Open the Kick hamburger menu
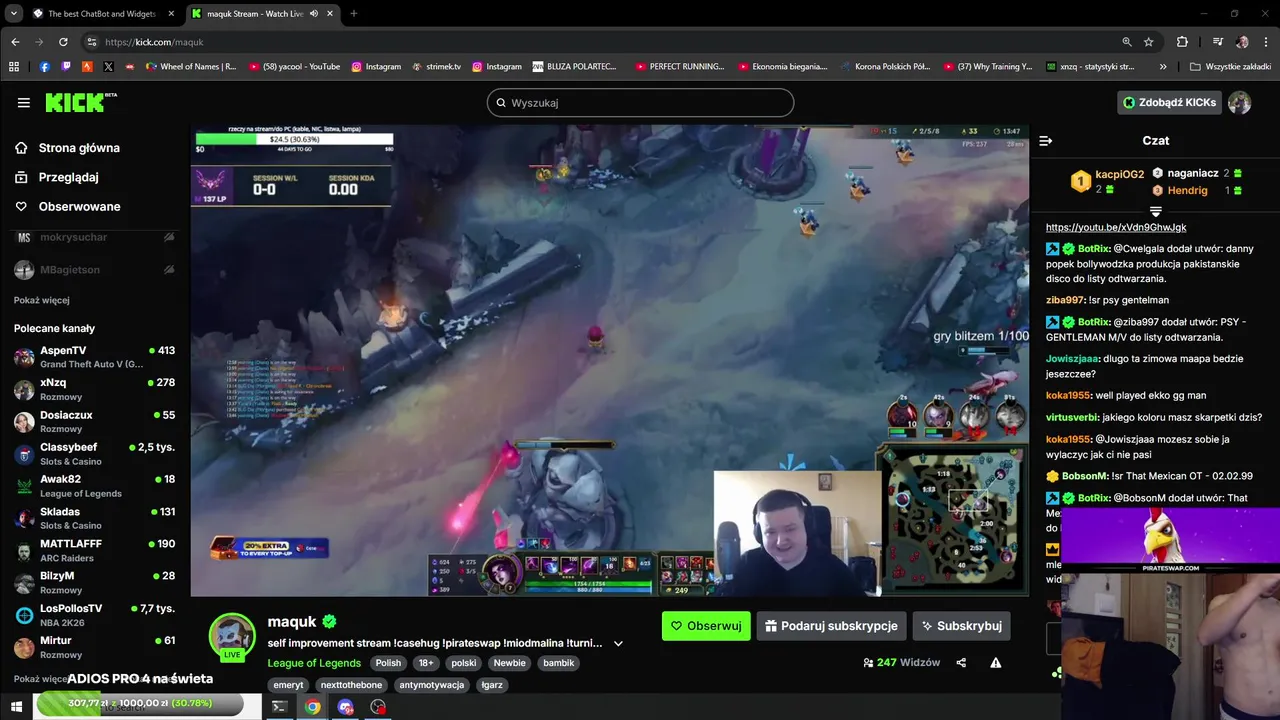 (24, 102)
